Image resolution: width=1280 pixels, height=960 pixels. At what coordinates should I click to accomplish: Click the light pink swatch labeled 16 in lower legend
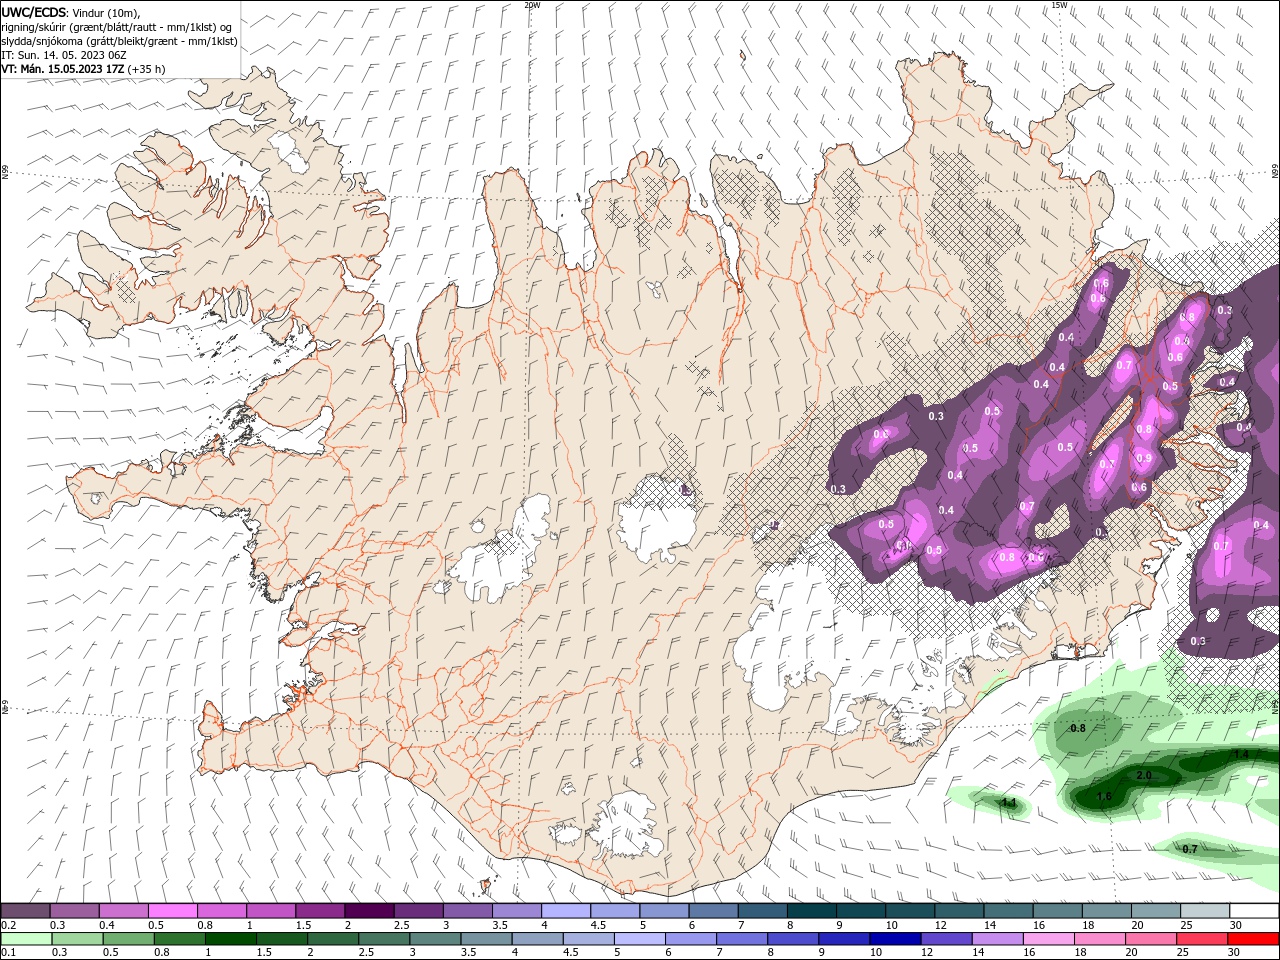coord(1047,939)
